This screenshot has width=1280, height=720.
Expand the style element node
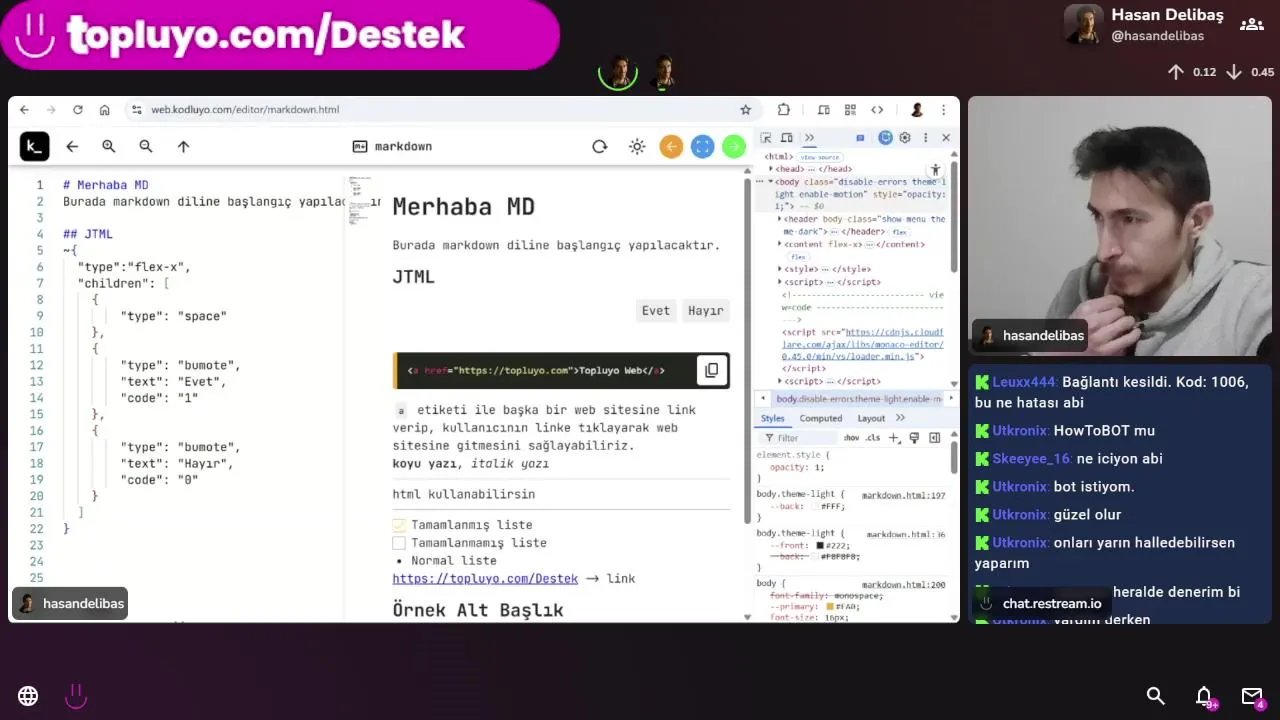(x=780, y=269)
